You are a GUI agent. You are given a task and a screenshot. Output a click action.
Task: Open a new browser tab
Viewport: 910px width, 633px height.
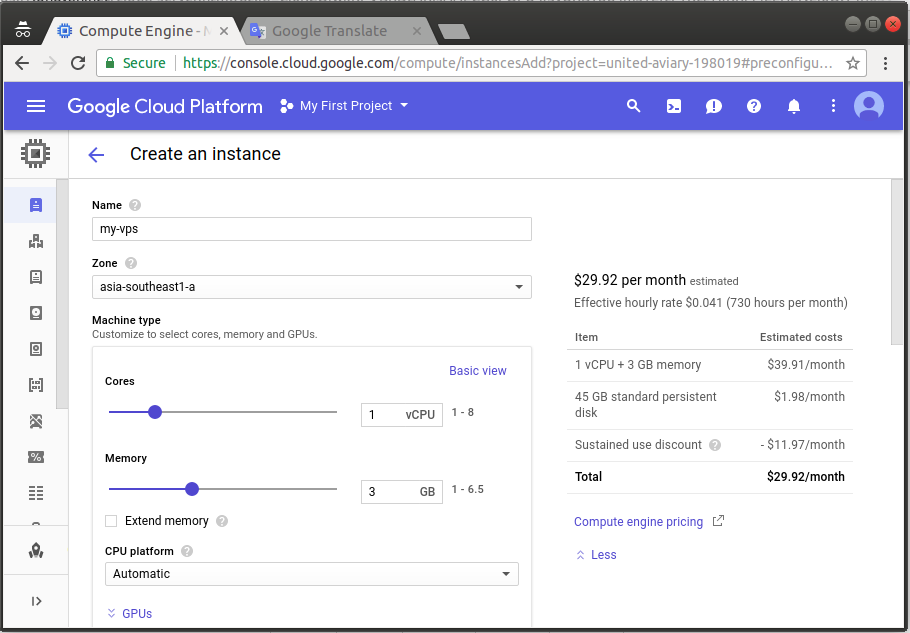[x=454, y=31]
